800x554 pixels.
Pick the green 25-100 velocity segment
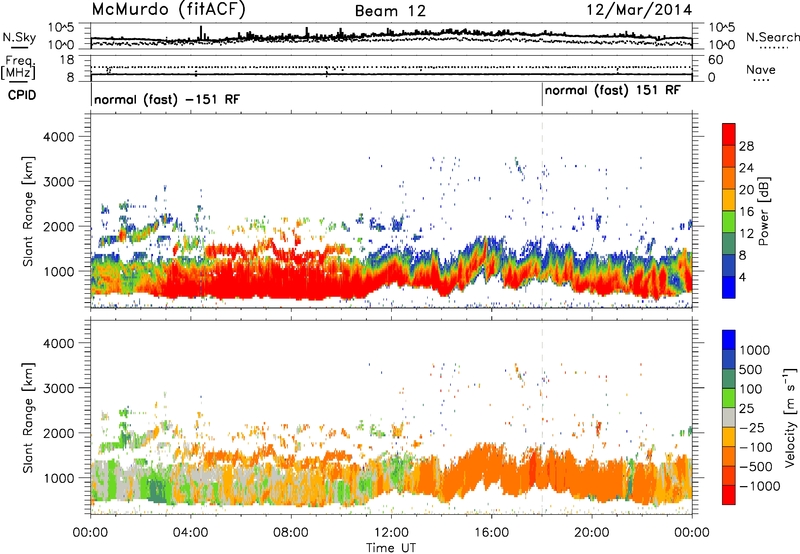click(x=729, y=398)
